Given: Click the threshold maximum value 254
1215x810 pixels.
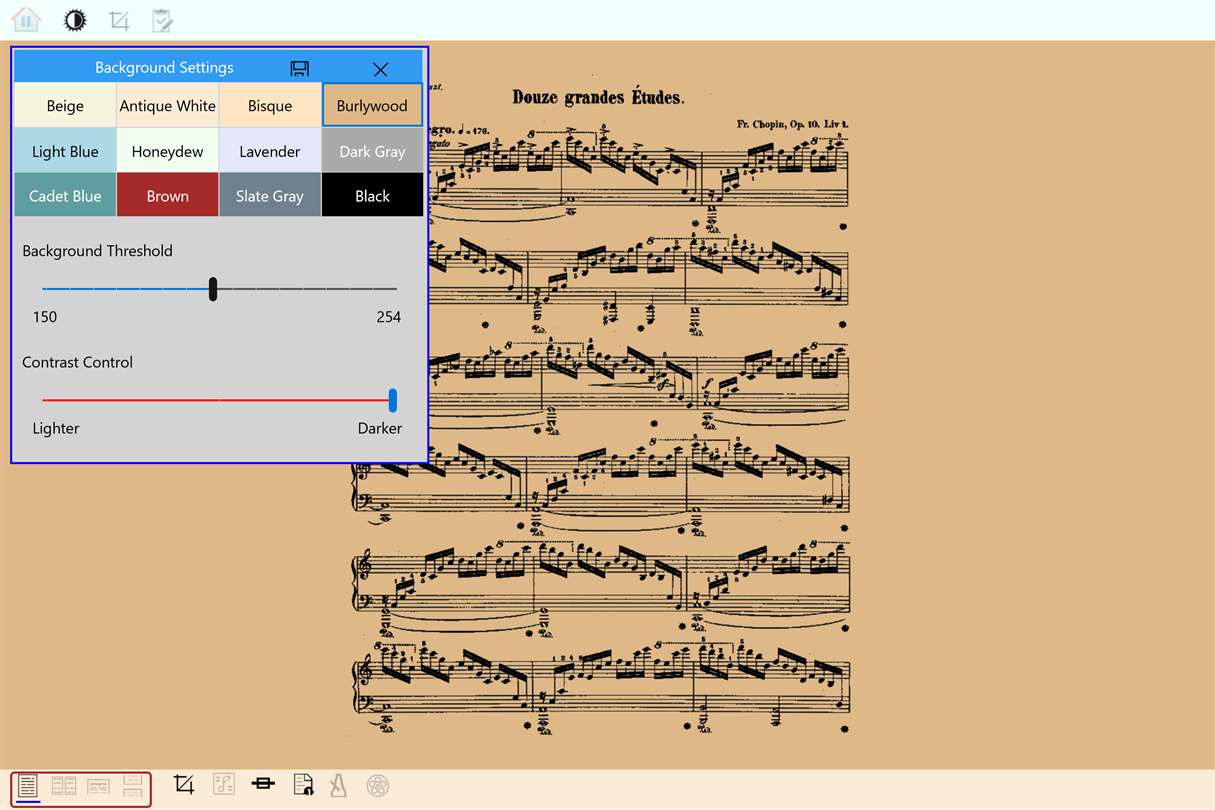Looking at the screenshot, I should 389,317.
